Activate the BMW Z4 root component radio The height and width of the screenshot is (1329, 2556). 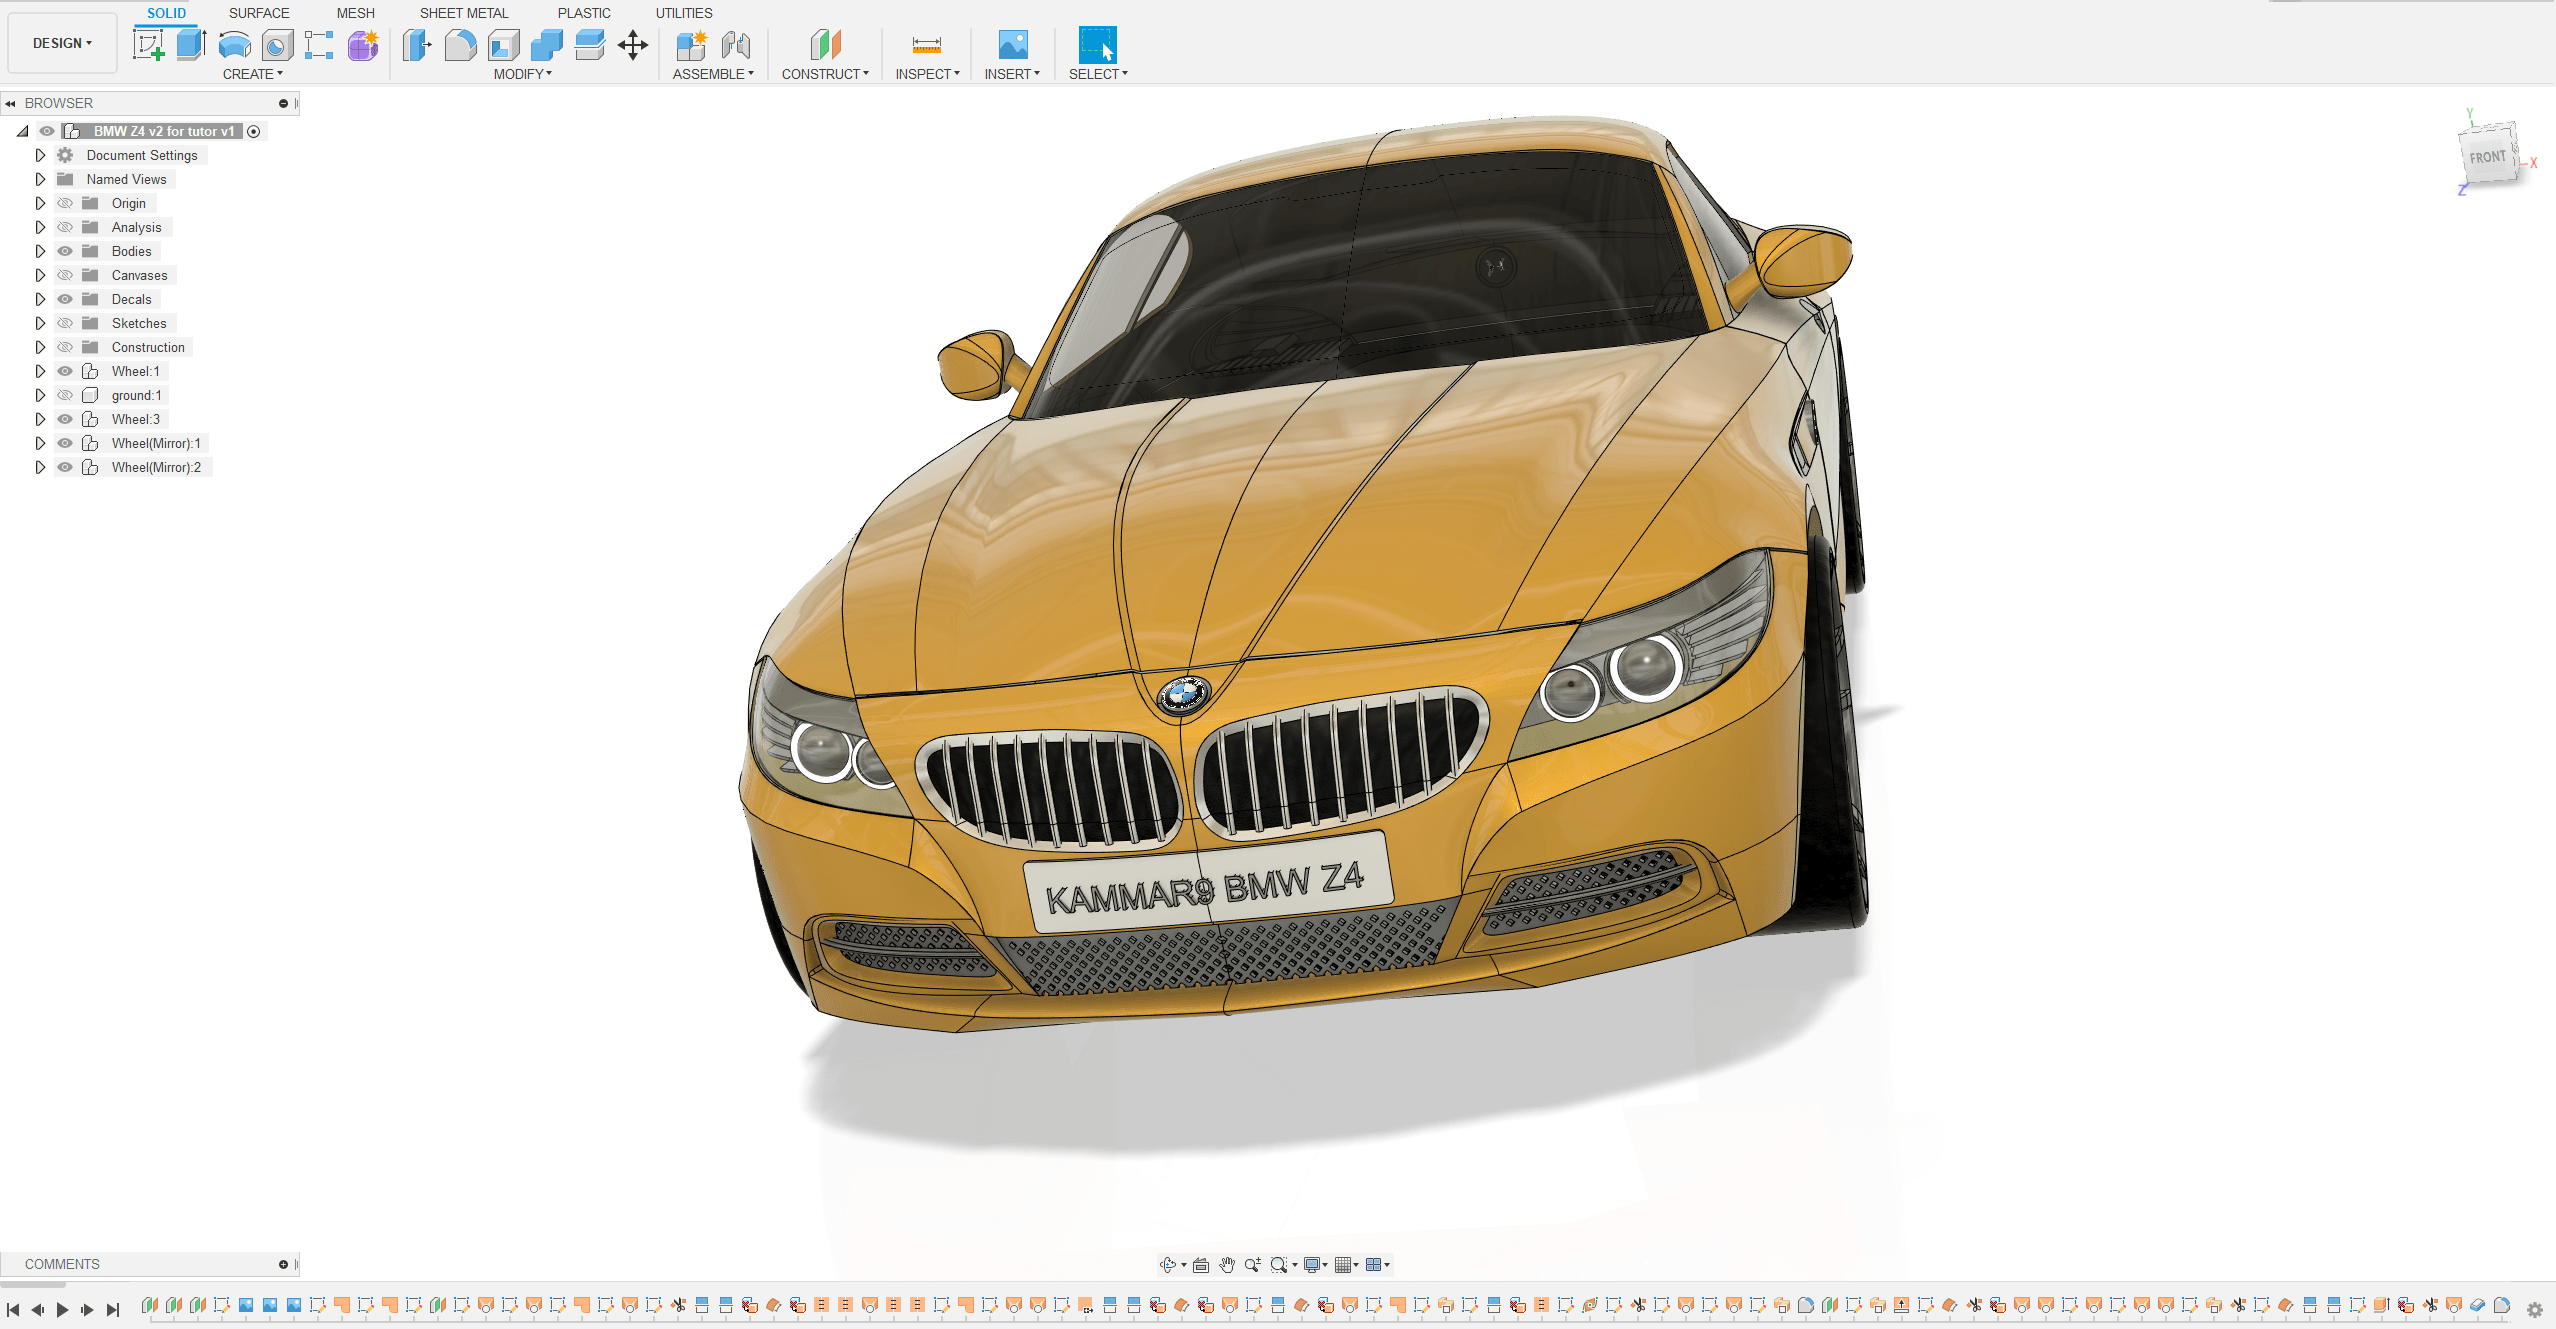(x=254, y=131)
